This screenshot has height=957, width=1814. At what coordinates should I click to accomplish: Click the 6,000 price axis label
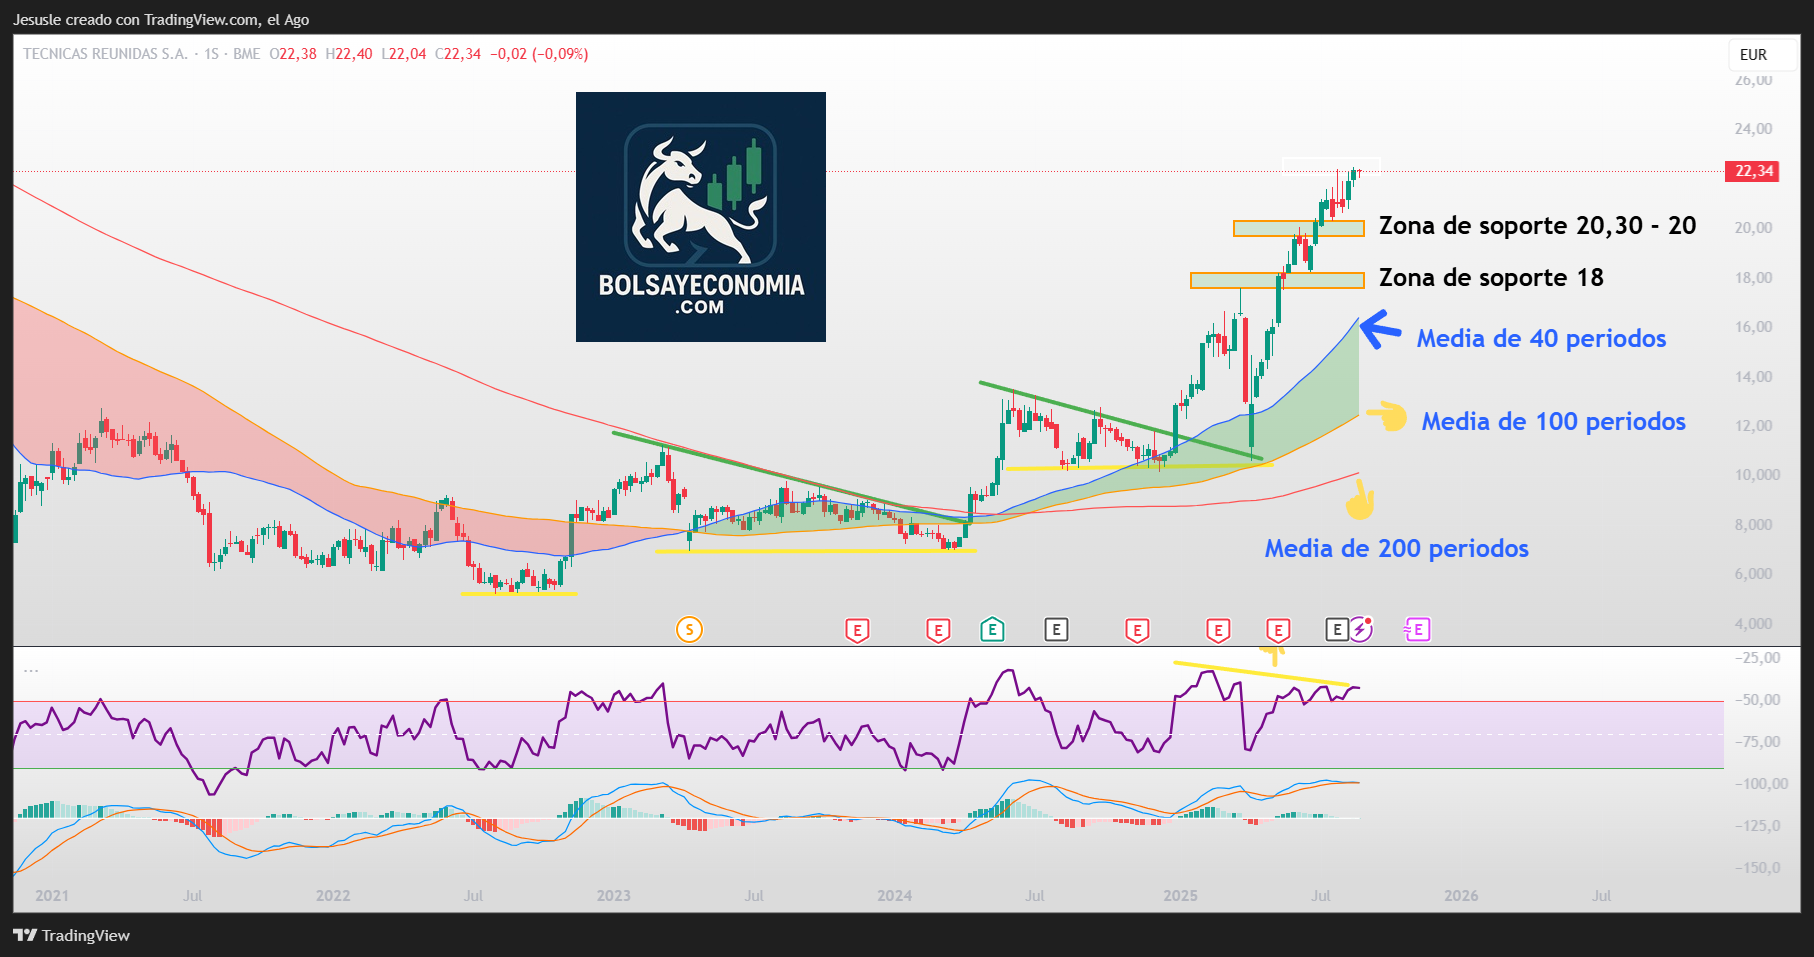[1753, 574]
